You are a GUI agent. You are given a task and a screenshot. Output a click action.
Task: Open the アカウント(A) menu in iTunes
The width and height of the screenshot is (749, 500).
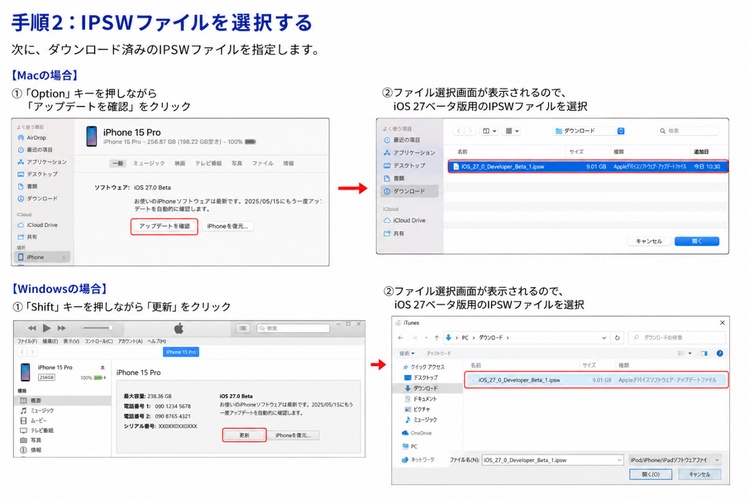click(130, 341)
